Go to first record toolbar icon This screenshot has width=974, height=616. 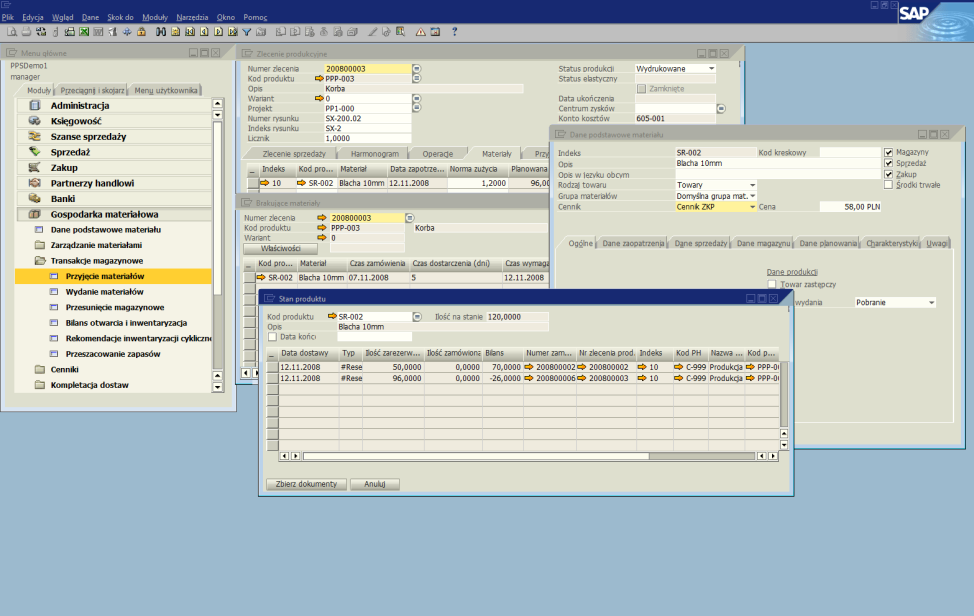coord(189,32)
